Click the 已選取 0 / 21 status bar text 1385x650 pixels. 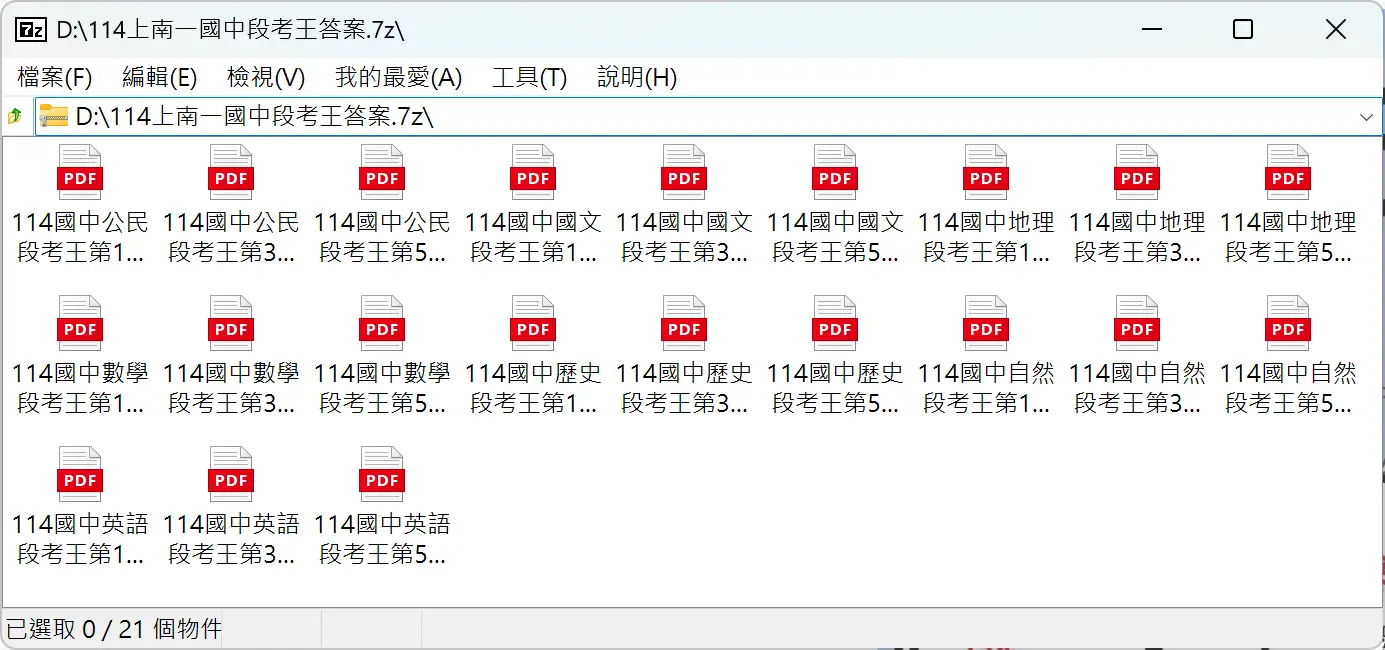click(x=114, y=629)
